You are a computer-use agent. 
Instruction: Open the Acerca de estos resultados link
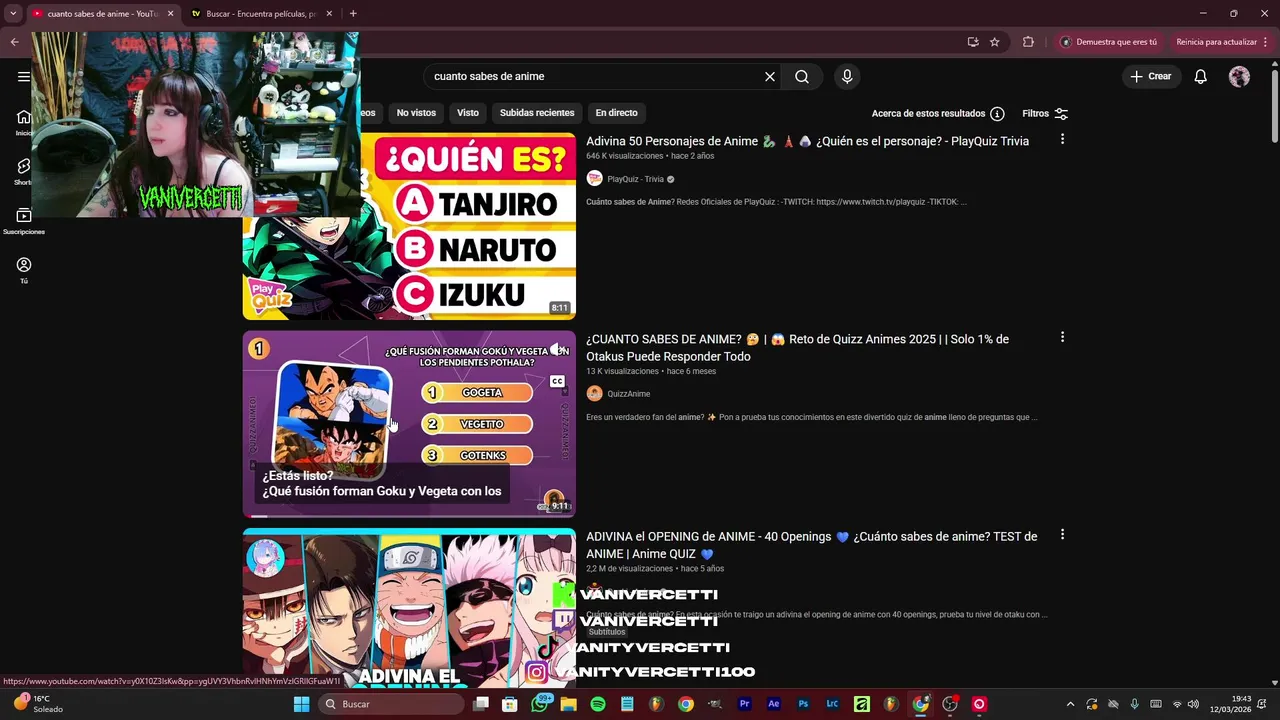[928, 114]
